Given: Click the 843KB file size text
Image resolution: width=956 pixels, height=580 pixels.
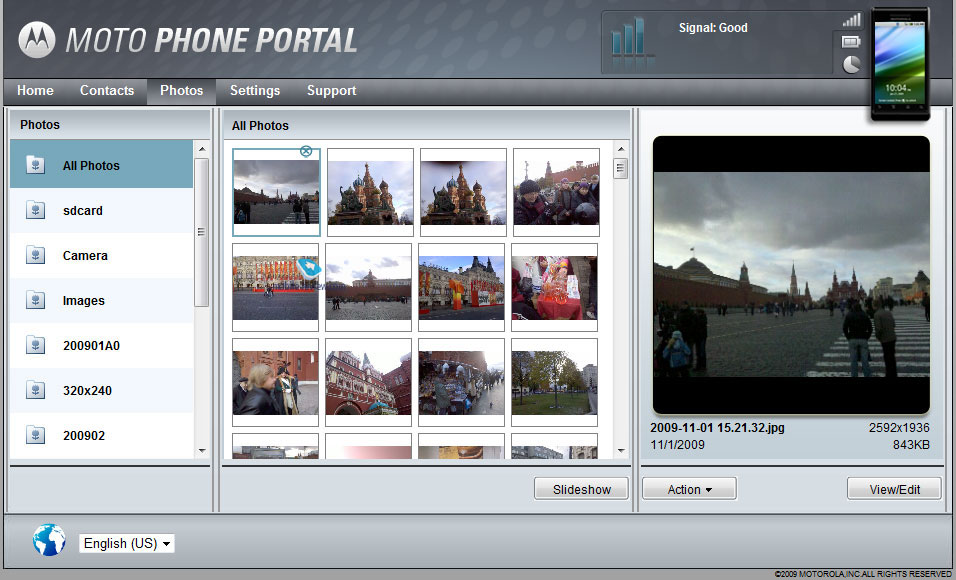Looking at the screenshot, I should pyautogui.click(x=911, y=445).
